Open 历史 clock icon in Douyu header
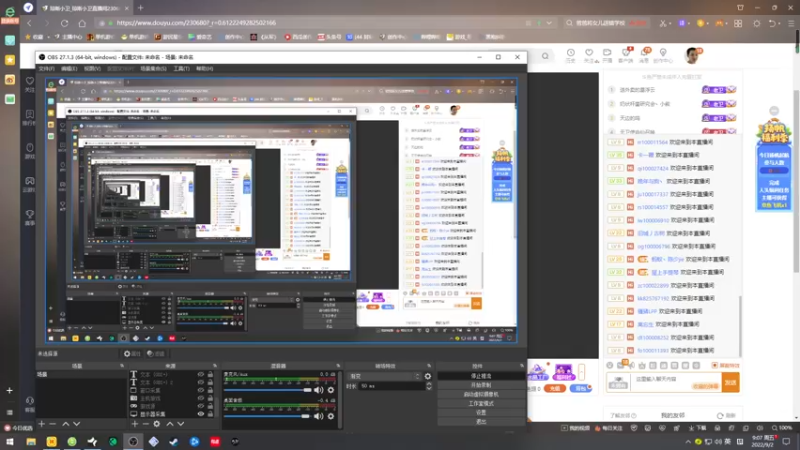The height and width of the screenshot is (450, 800). (x=570, y=55)
